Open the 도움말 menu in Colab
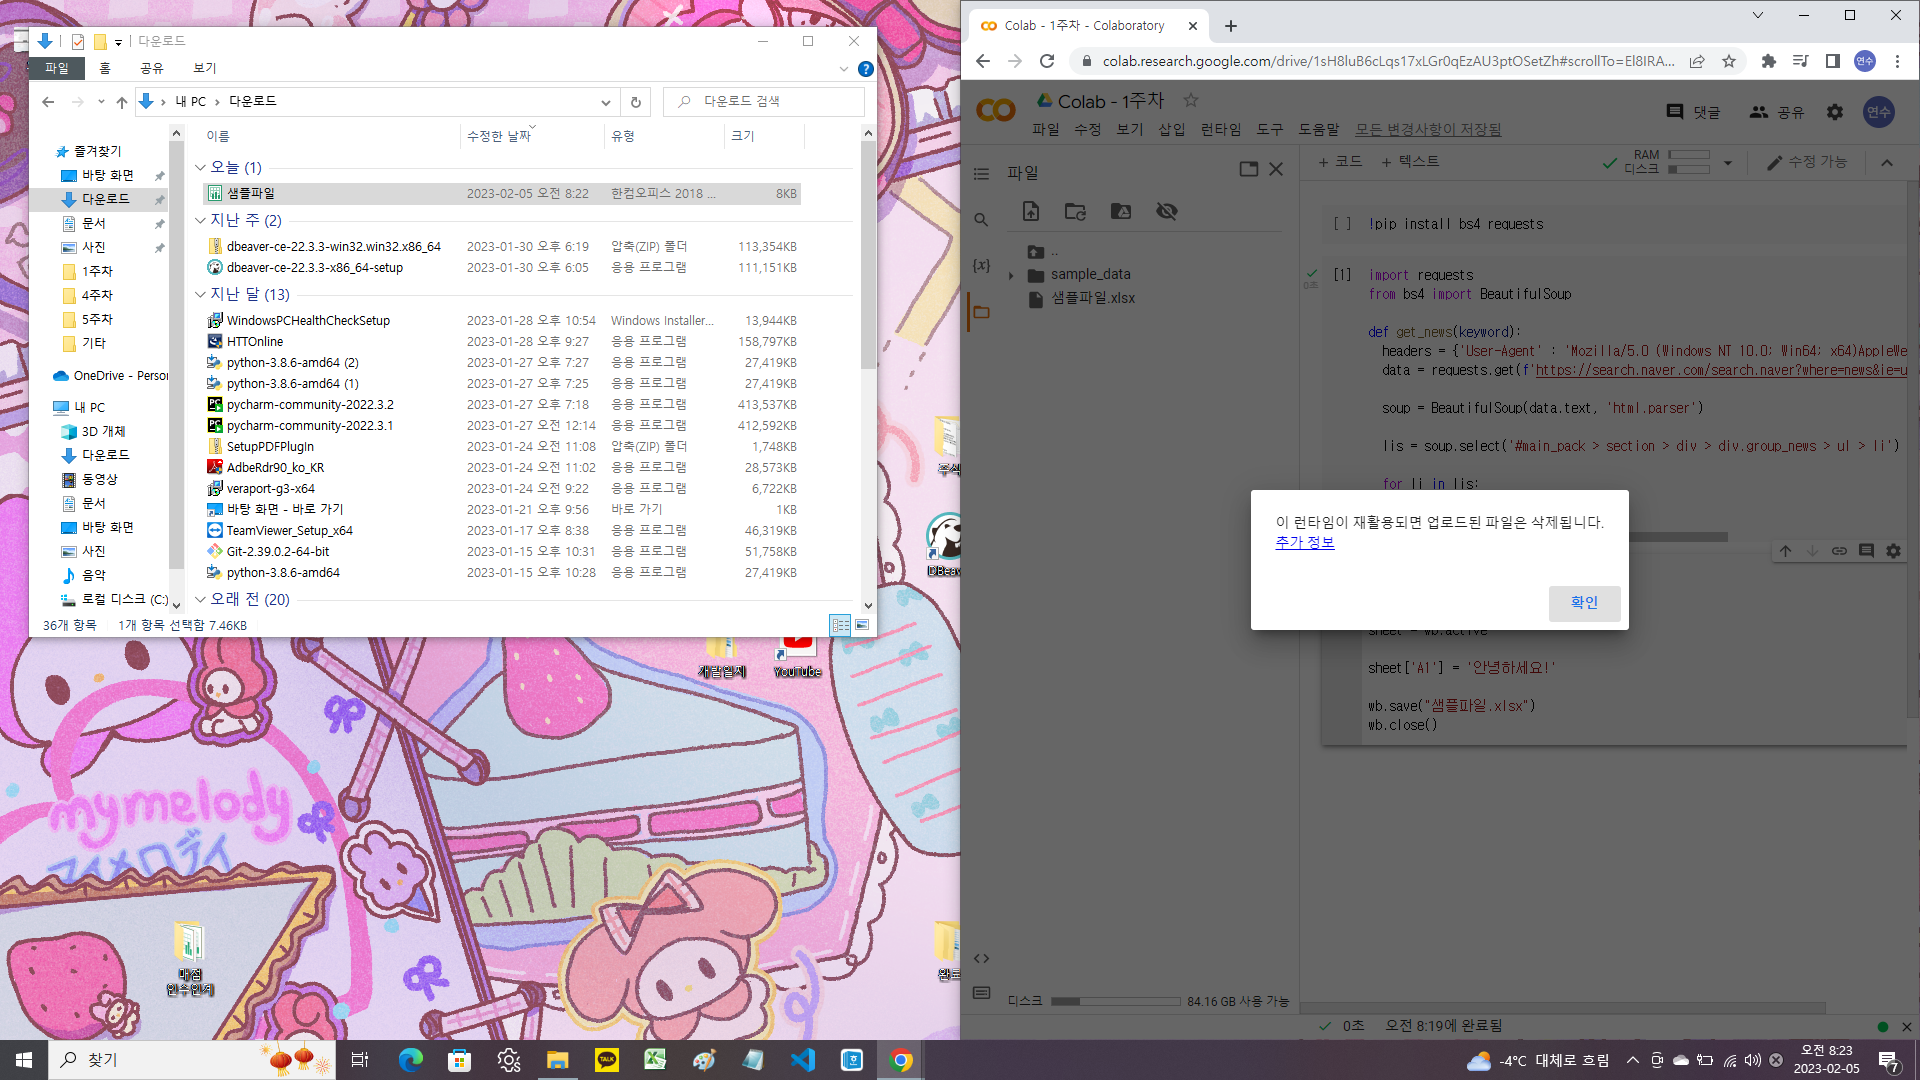1920x1080 pixels. [x=1318, y=129]
